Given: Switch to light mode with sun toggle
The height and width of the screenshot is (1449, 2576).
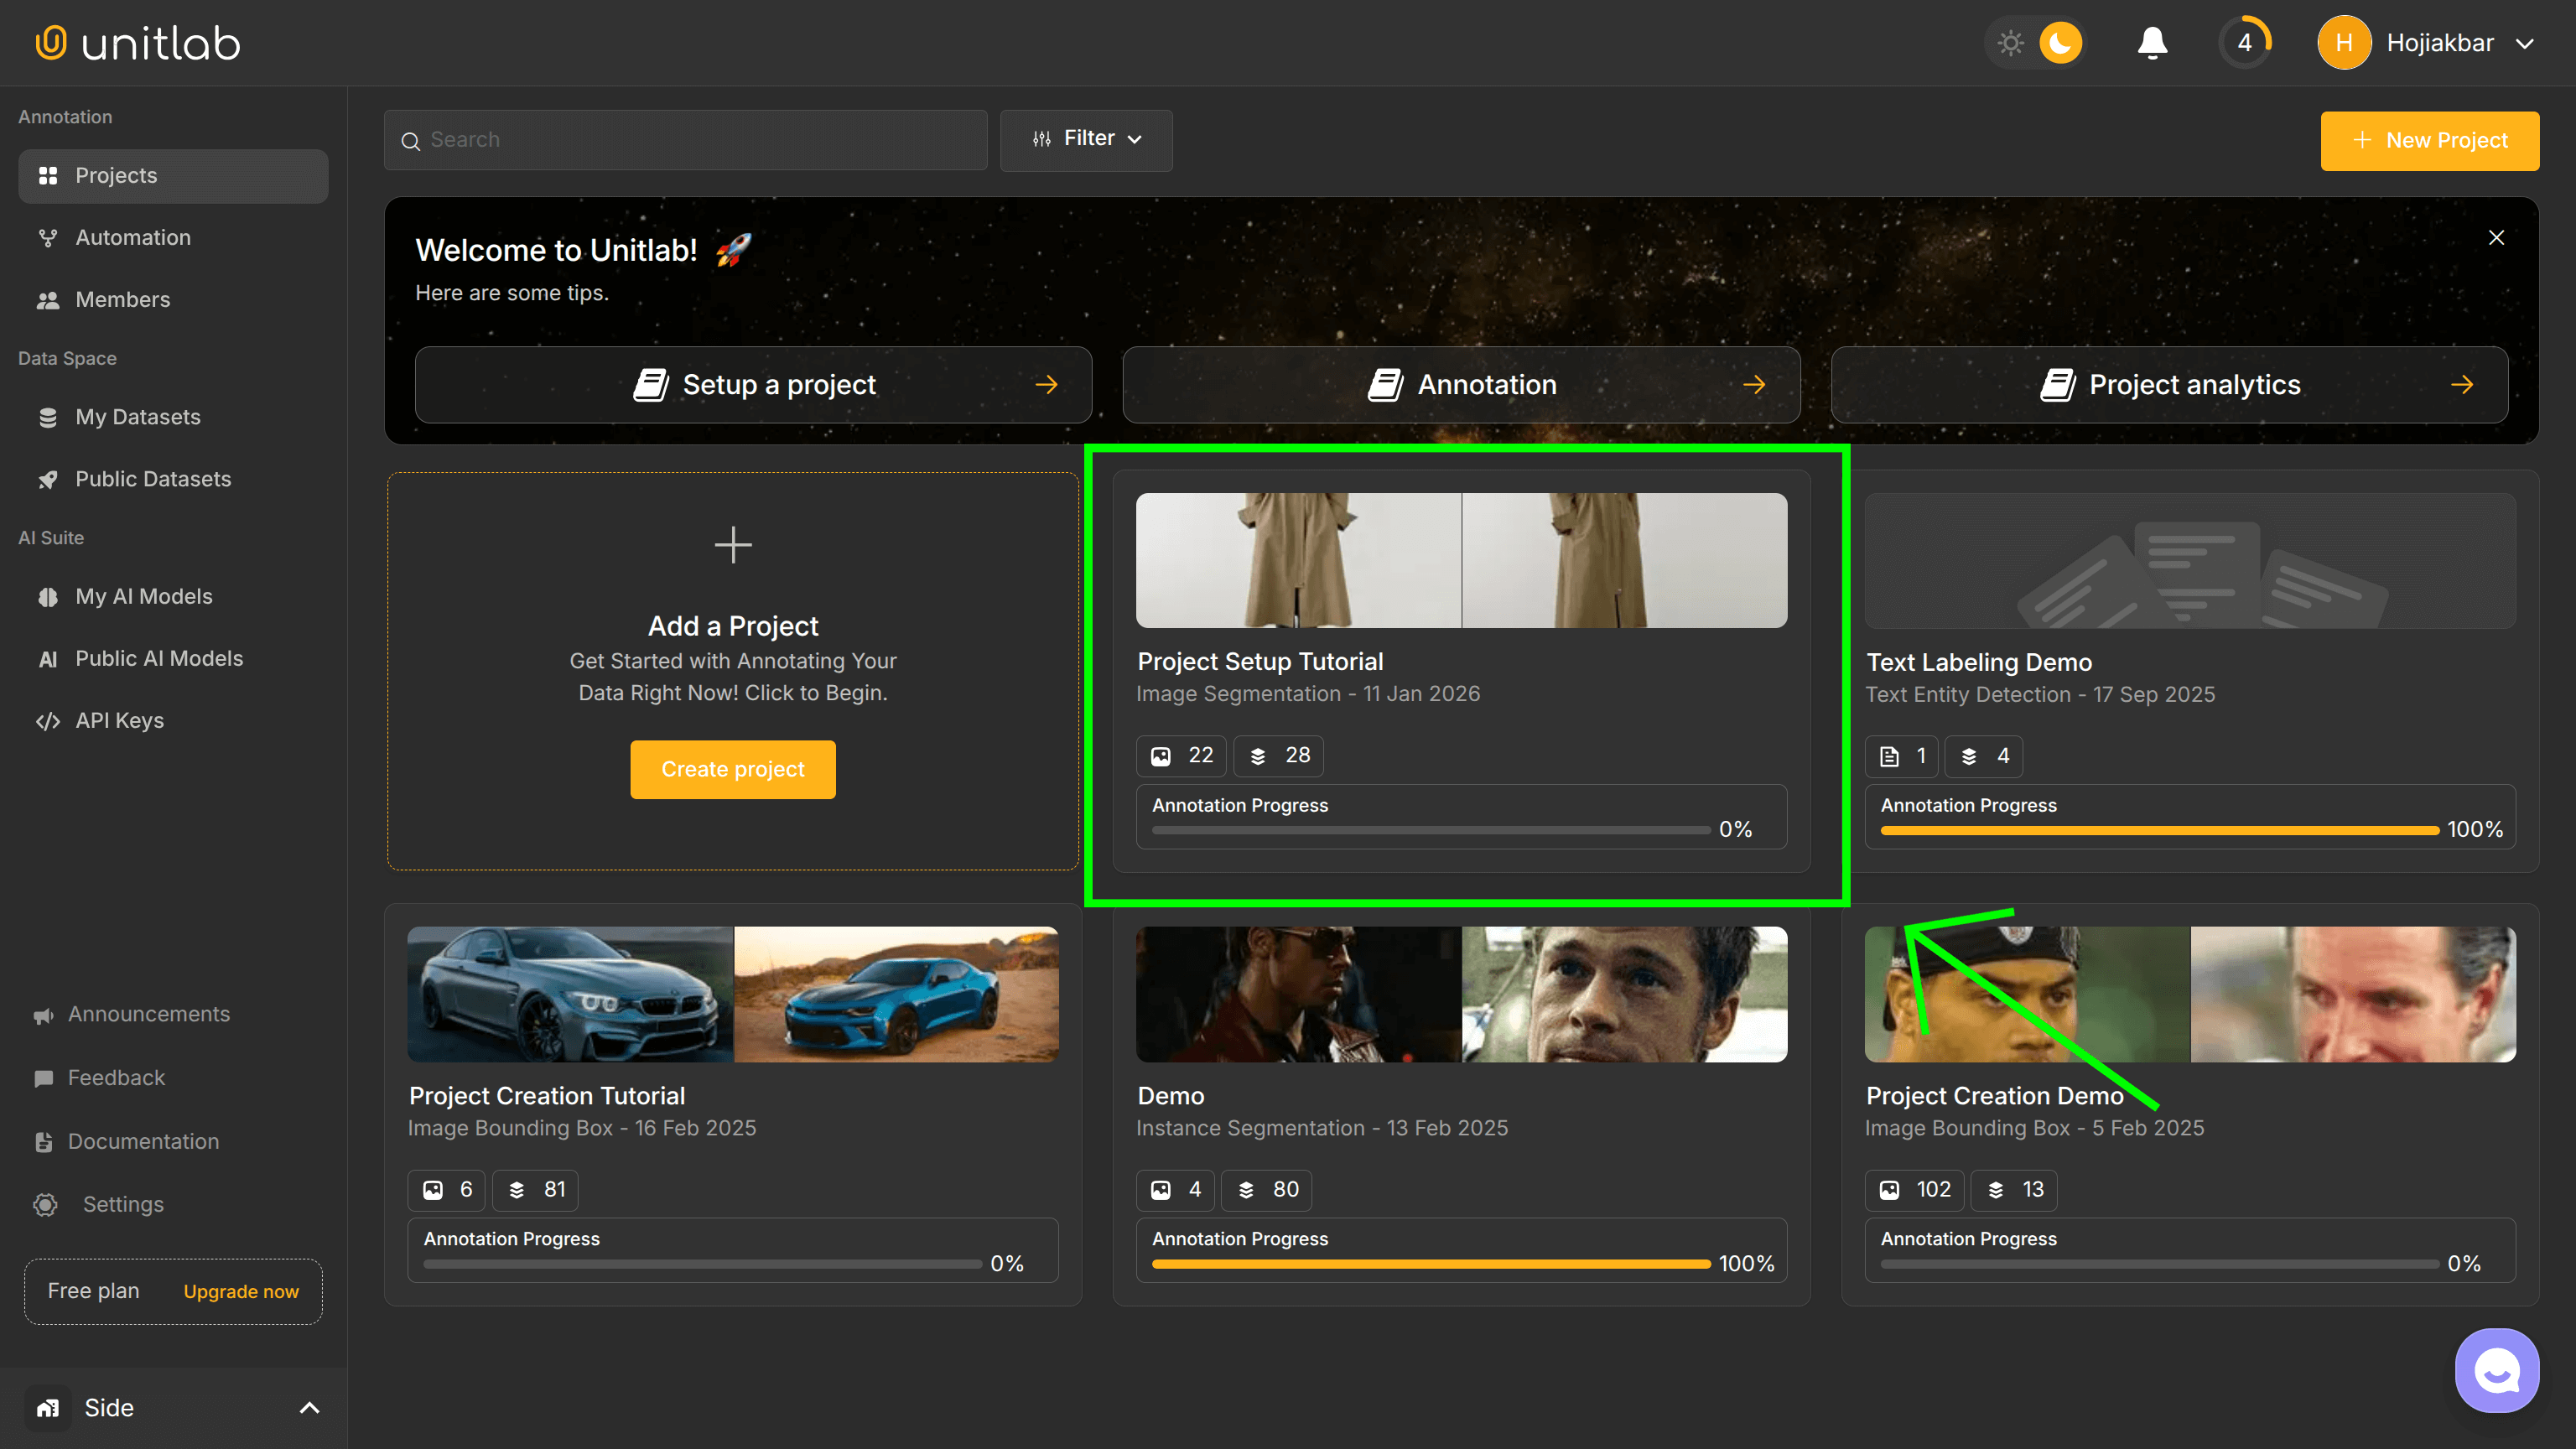Looking at the screenshot, I should tap(2011, 42).
